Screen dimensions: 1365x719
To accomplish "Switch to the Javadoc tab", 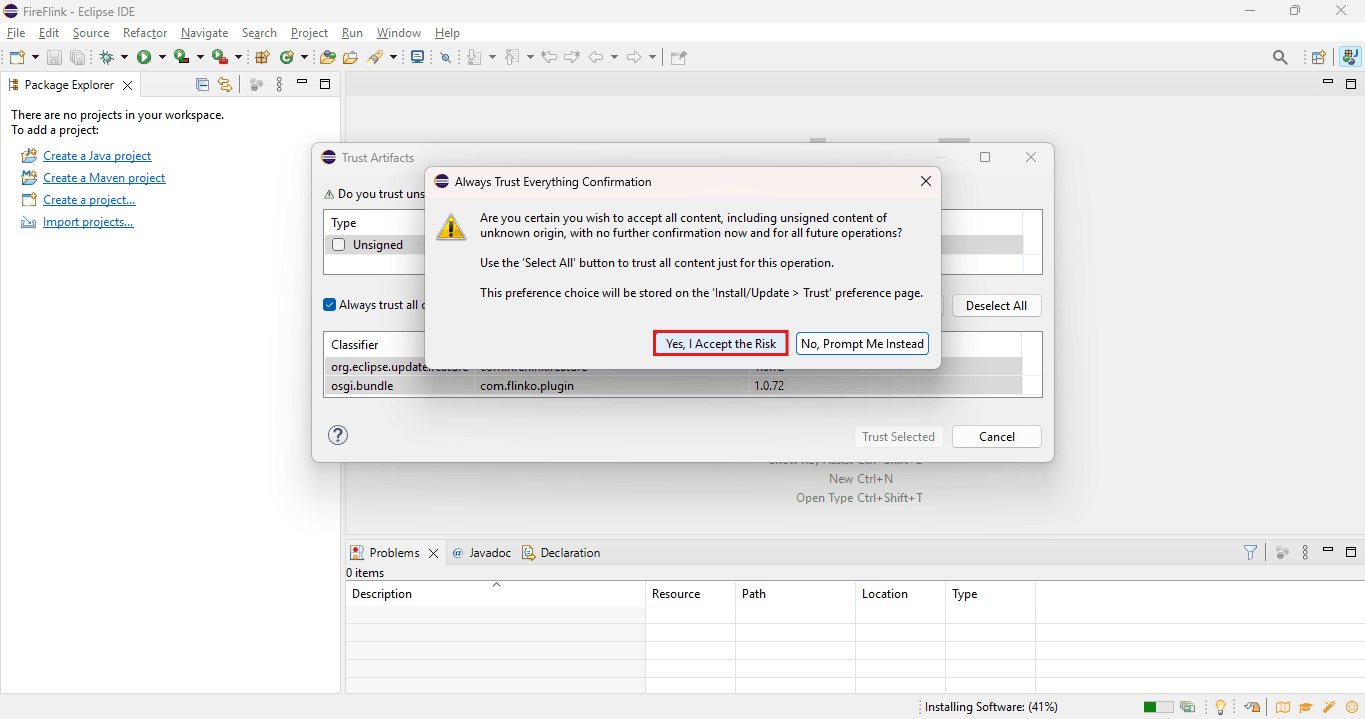I will (x=481, y=553).
